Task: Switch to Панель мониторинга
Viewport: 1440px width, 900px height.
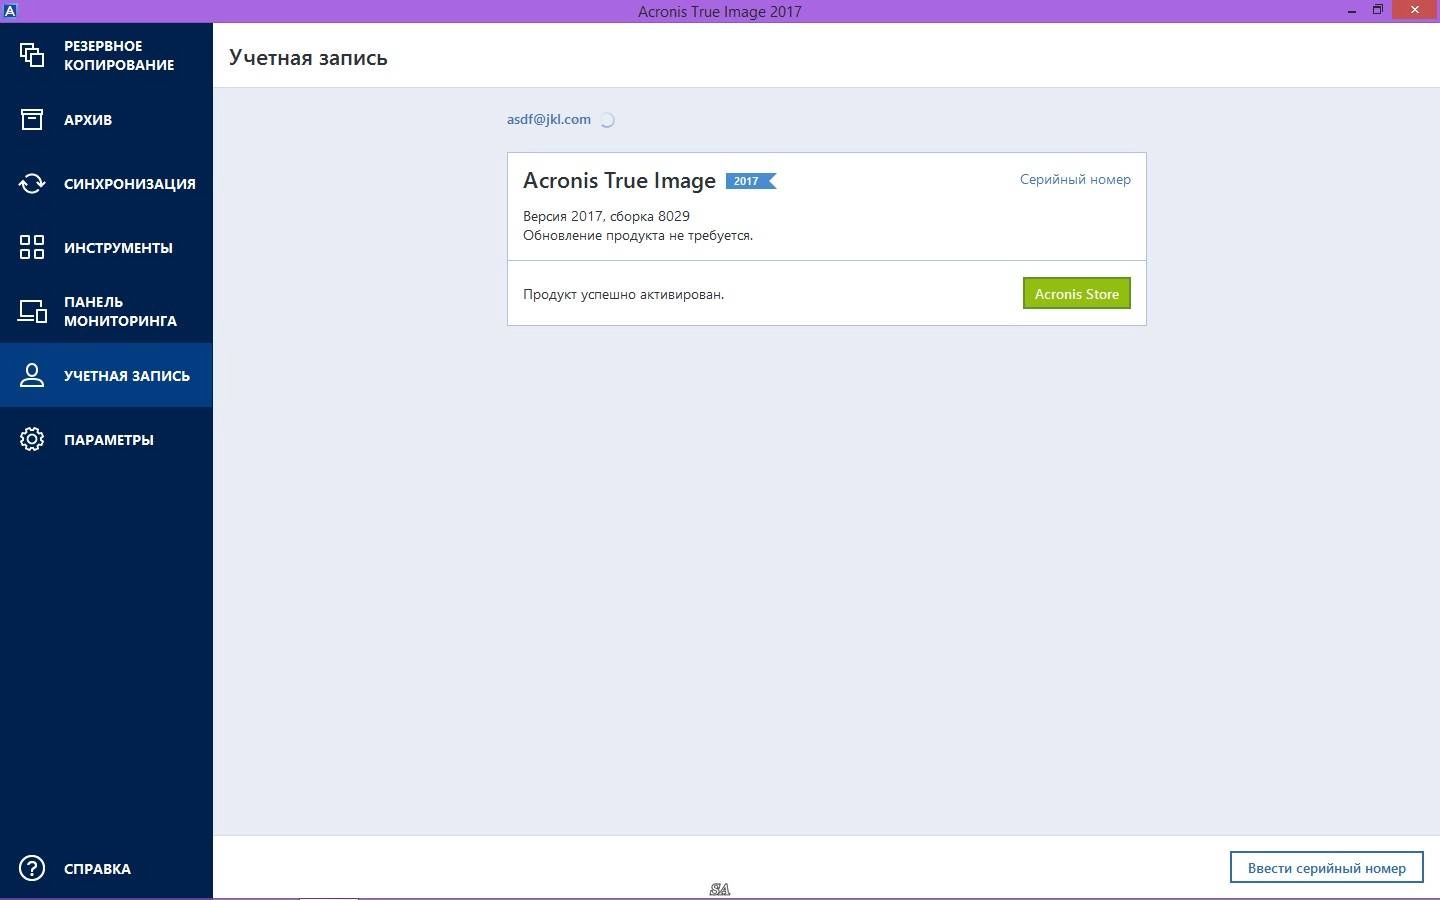Action: tap(106, 311)
